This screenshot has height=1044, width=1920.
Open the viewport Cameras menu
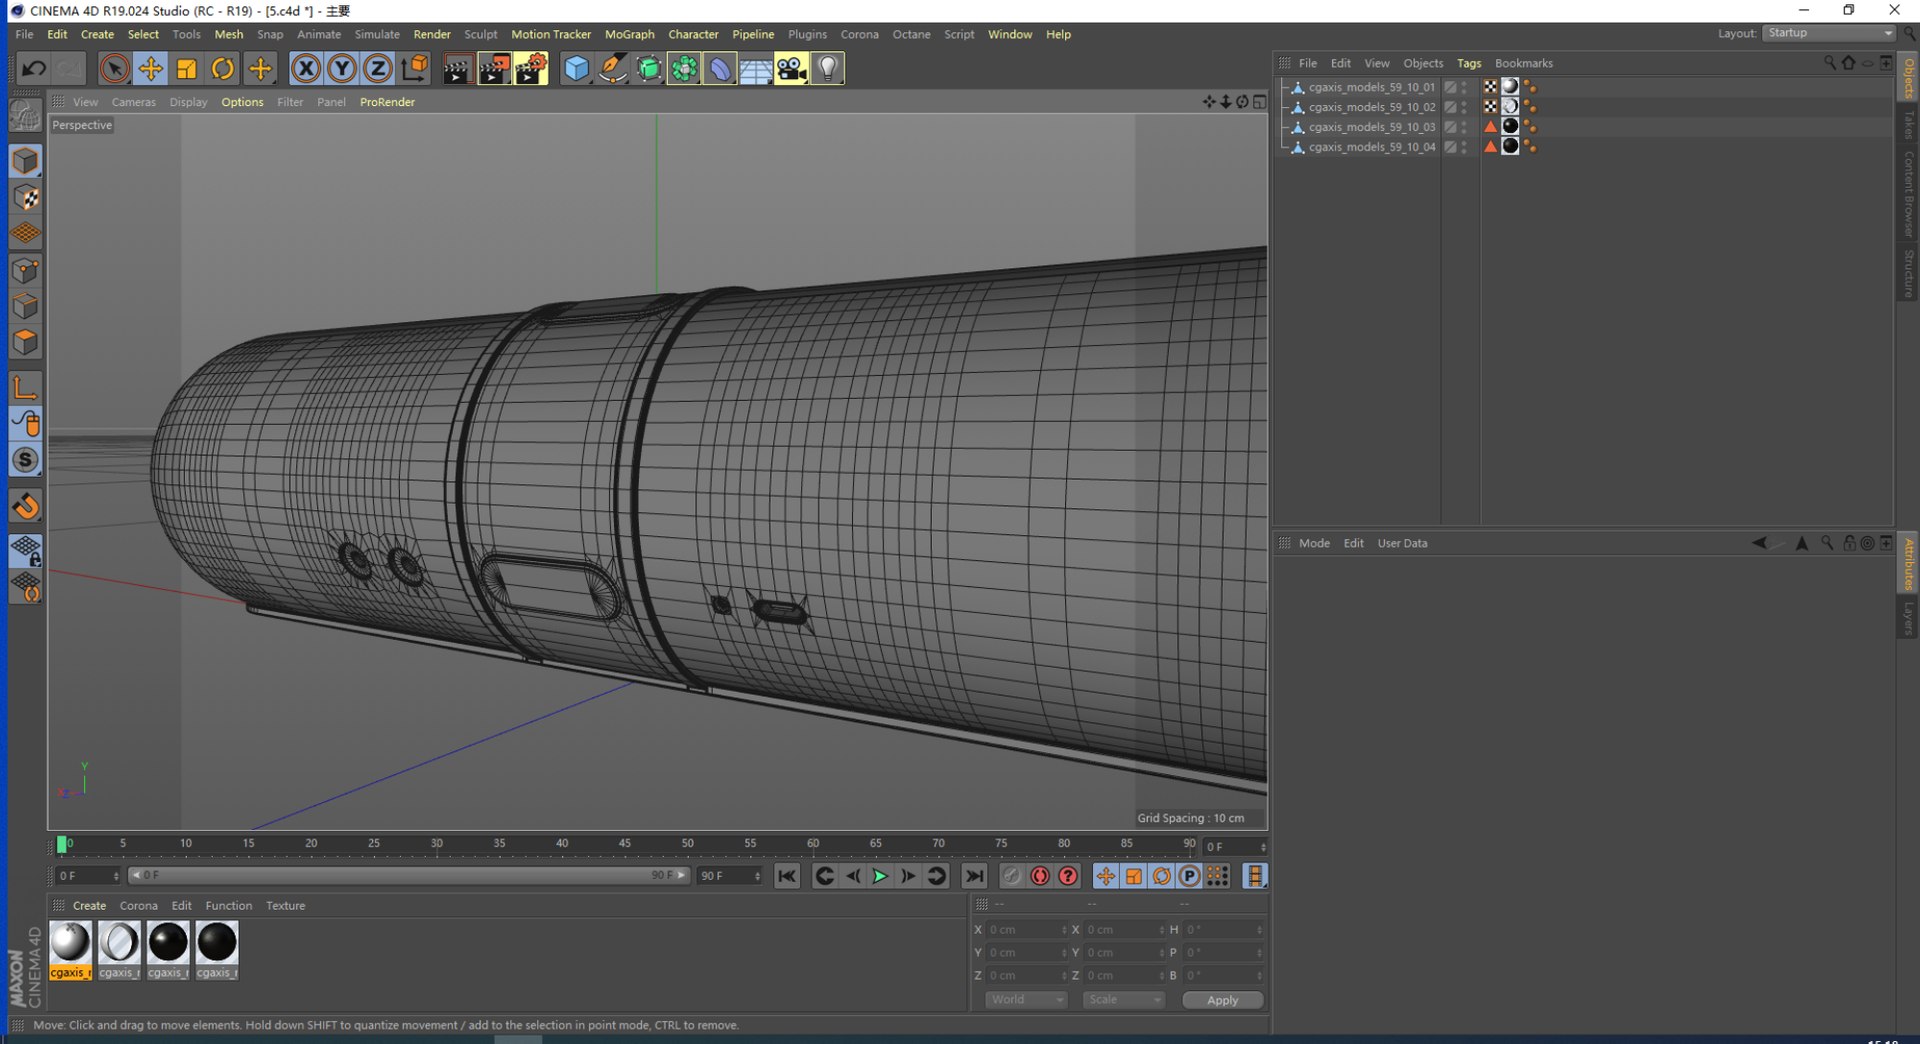tap(133, 102)
